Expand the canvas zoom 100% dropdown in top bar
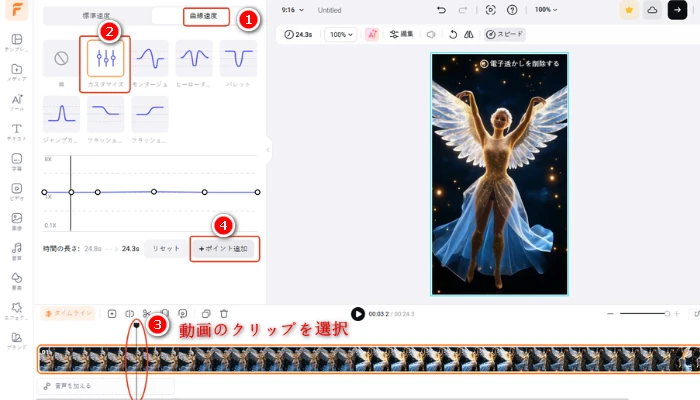700x400 pixels. (x=546, y=10)
